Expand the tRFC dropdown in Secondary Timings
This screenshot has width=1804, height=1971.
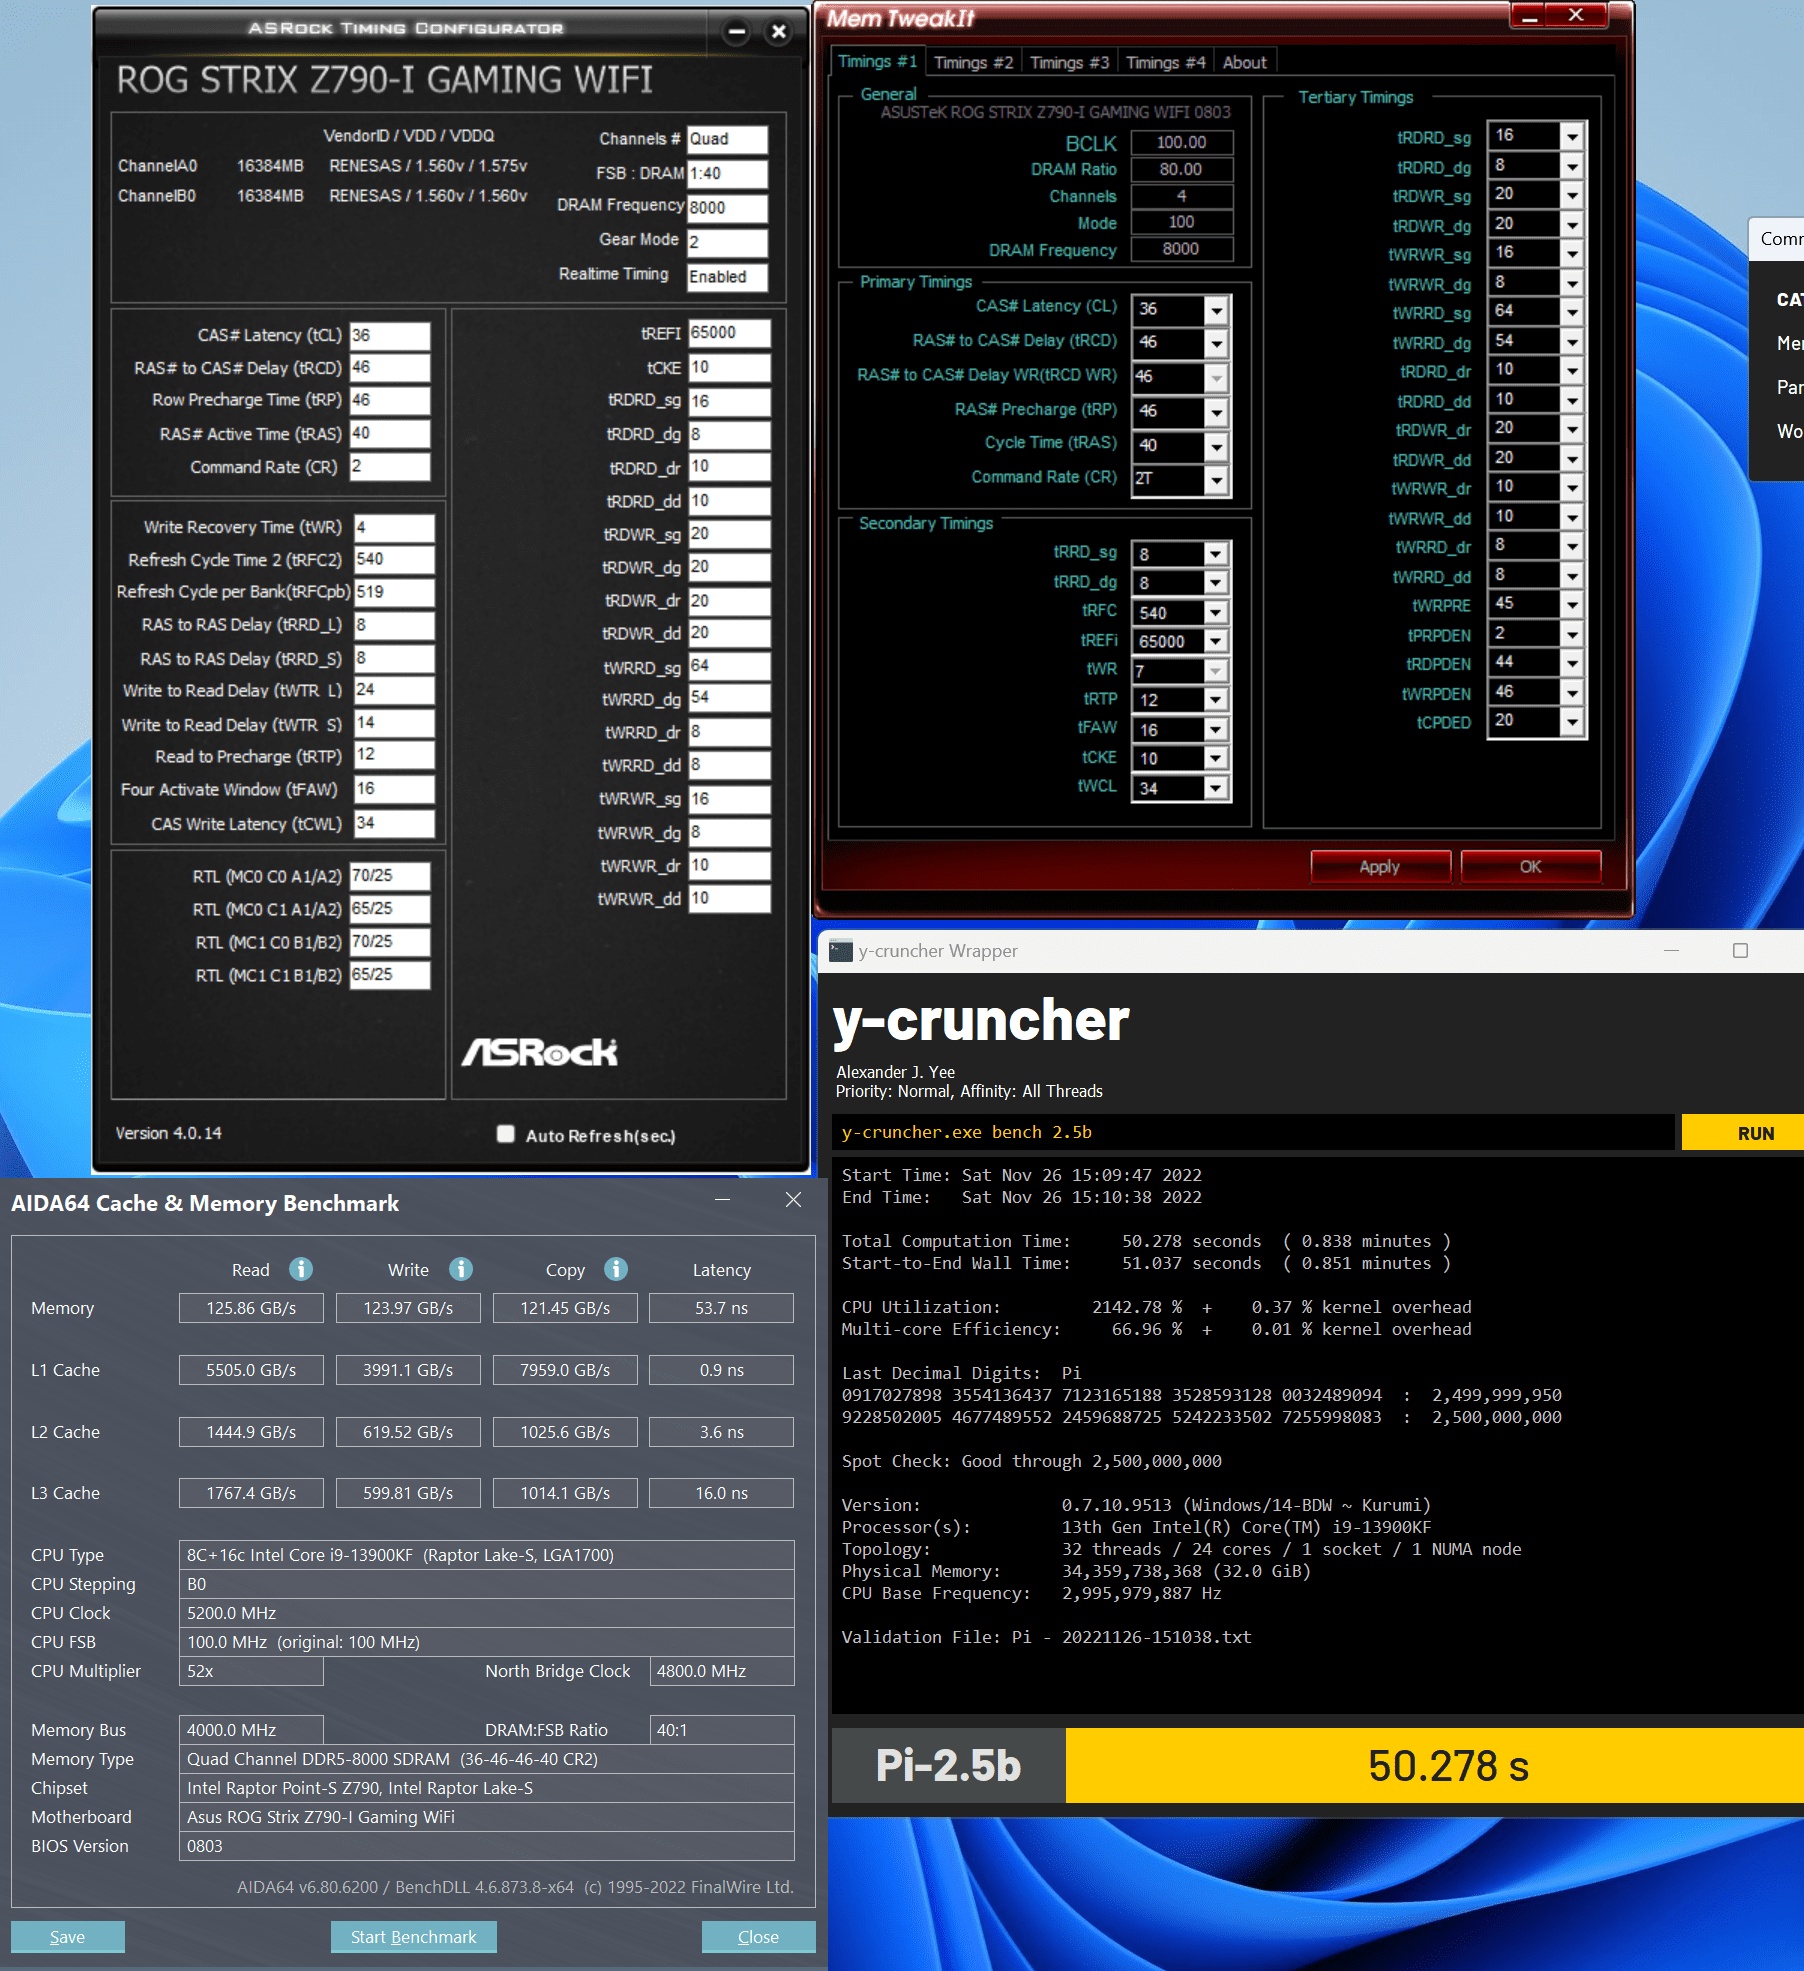tap(1216, 612)
